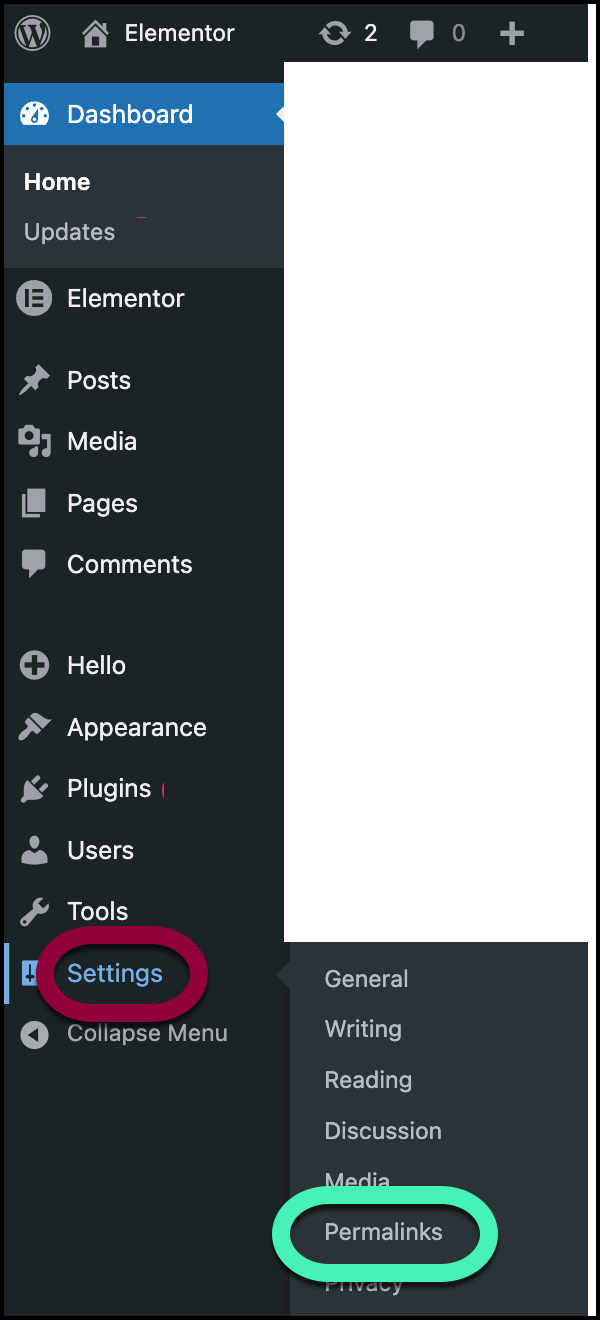Click the updates refresh icon
This screenshot has width=600, height=1320.
click(x=334, y=34)
